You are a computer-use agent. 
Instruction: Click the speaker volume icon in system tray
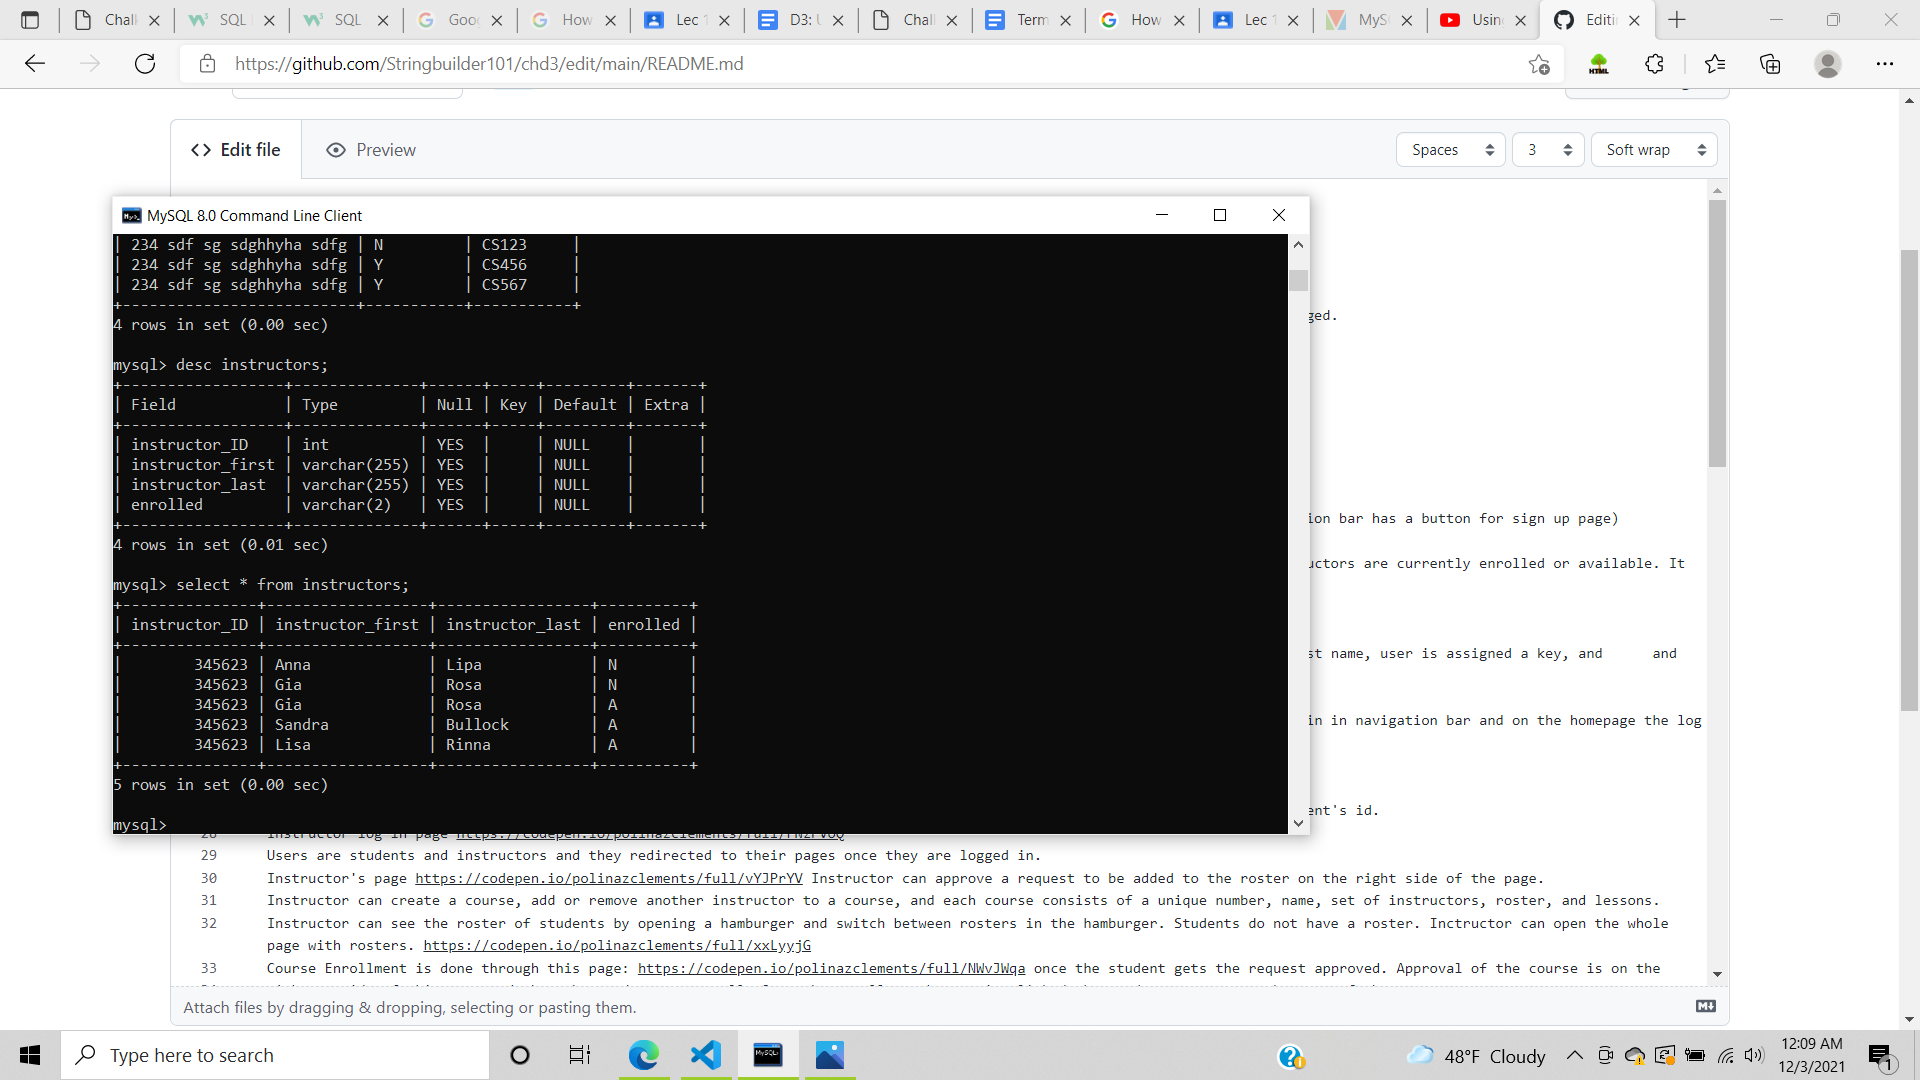(x=1755, y=1055)
